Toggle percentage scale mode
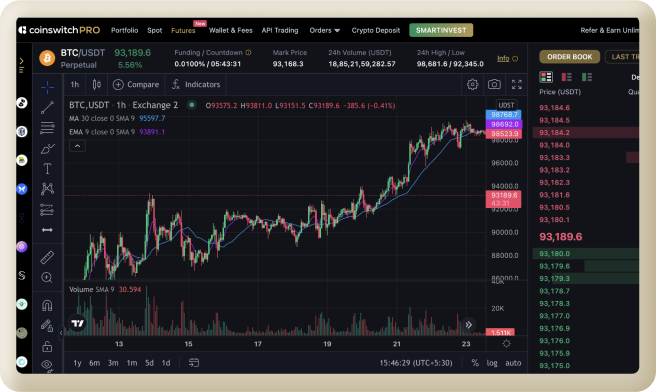 475,363
